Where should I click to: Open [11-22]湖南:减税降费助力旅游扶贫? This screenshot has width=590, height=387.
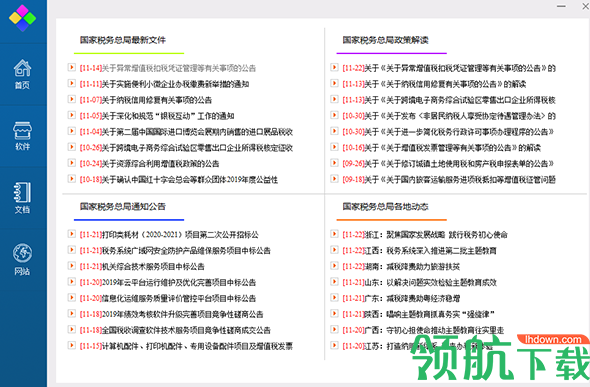coord(401,267)
